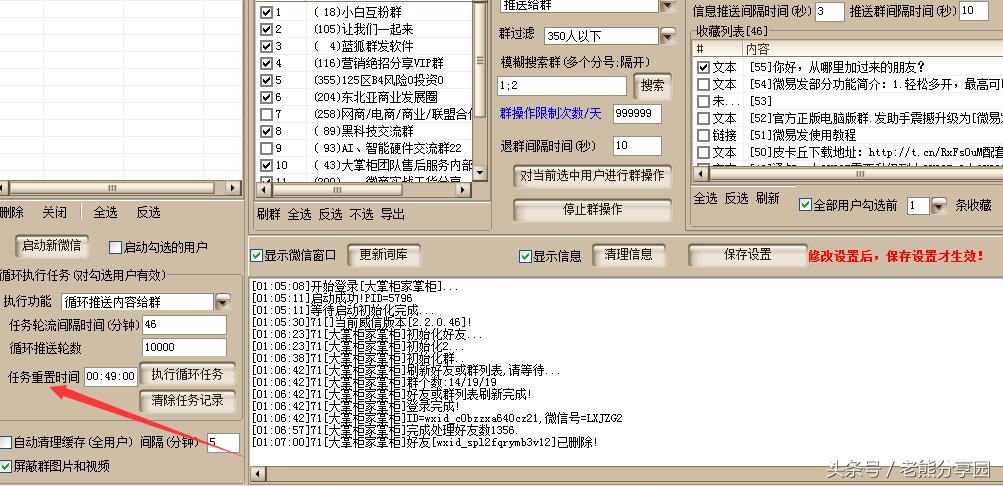Click 退群间隔时间 input field
This screenshot has height=486, width=1003.
coord(636,146)
